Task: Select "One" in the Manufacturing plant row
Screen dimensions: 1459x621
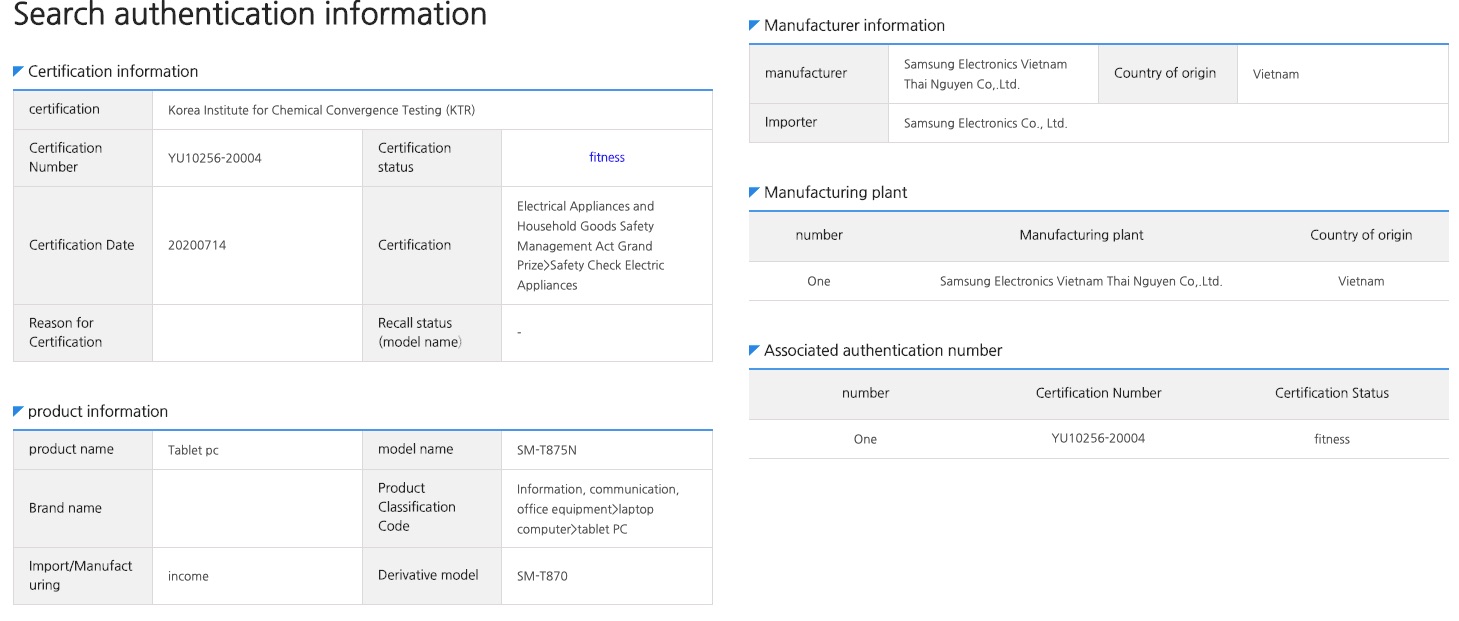Action: (819, 281)
